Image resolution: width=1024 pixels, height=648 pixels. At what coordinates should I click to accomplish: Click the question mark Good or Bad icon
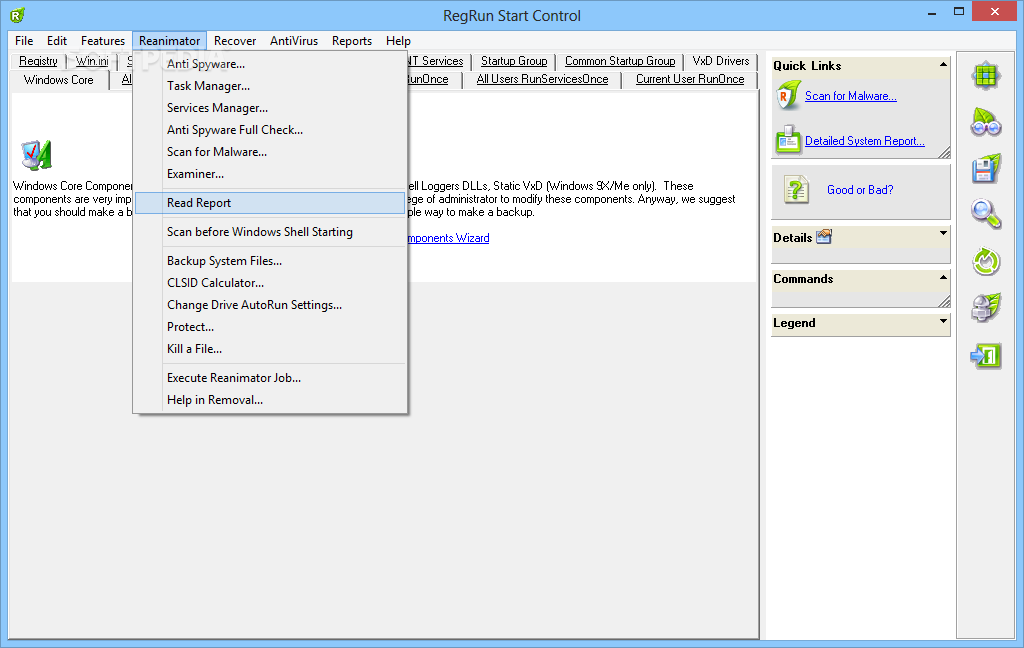tap(796, 189)
